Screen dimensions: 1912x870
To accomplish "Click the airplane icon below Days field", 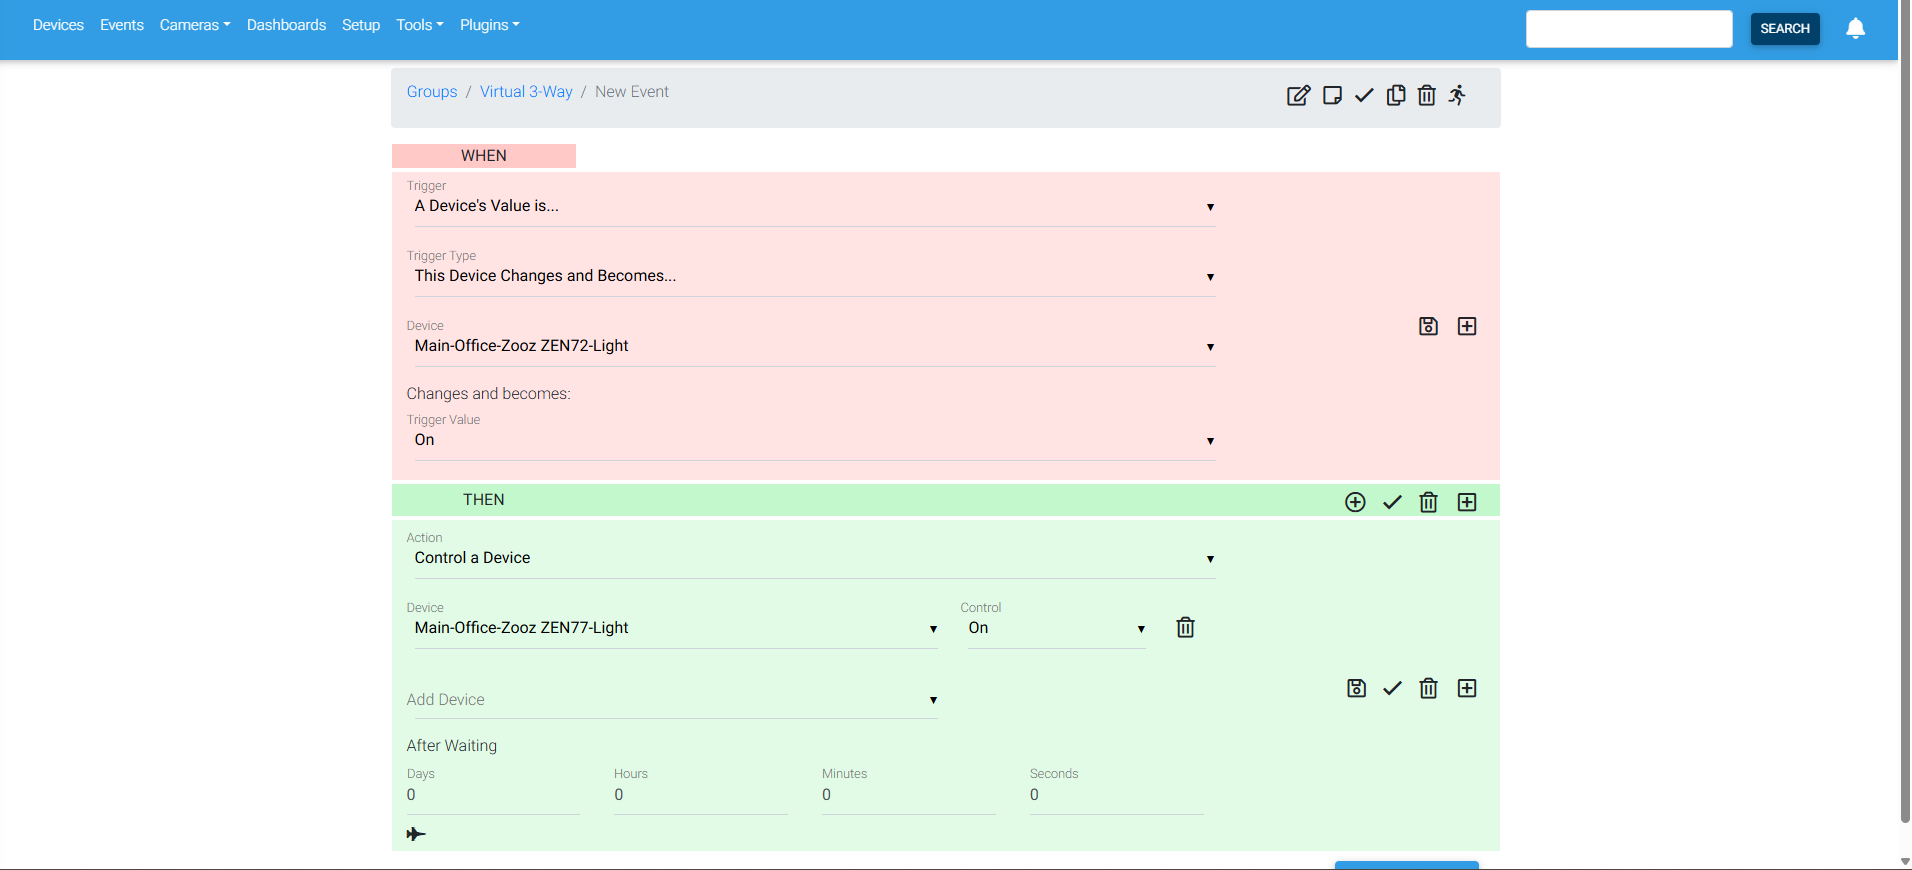I will pyautogui.click(x=416, y=834).
